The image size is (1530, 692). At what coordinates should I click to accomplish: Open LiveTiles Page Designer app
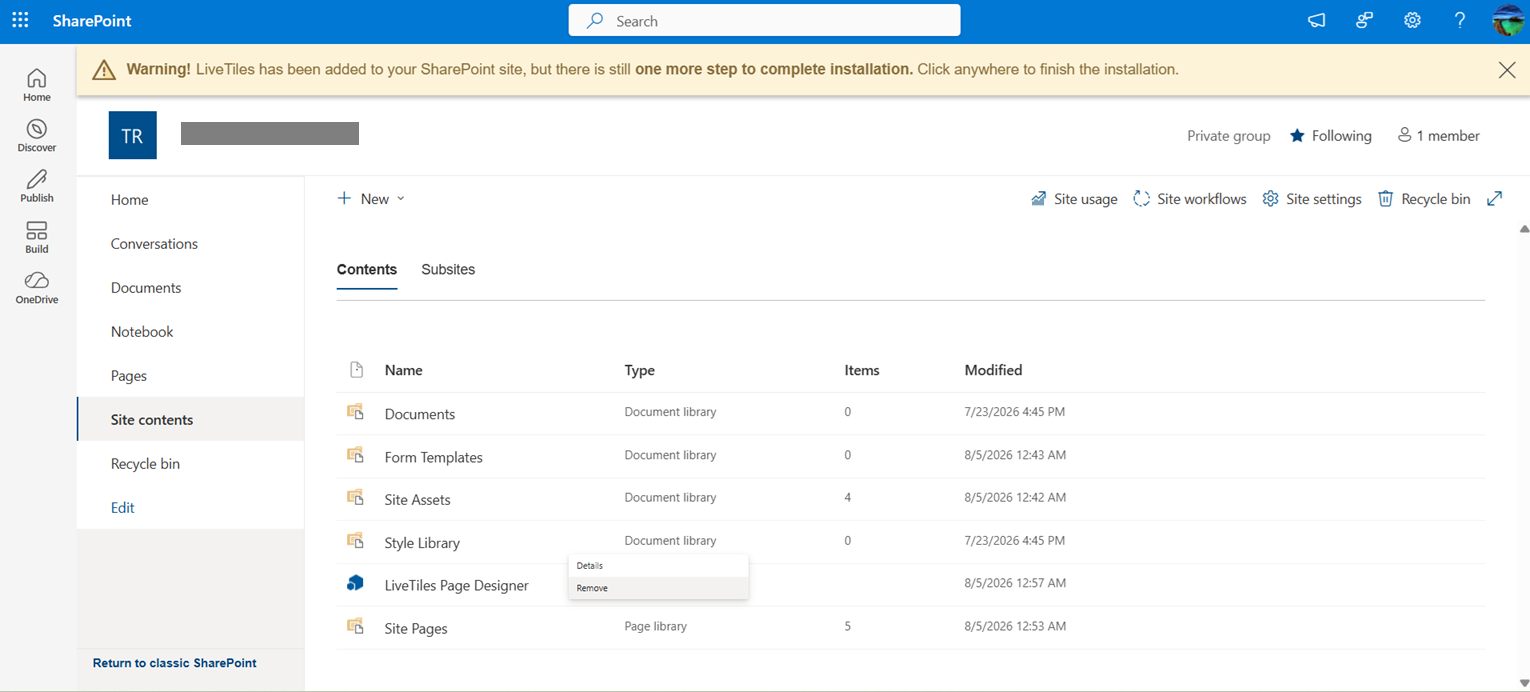(456, 586)
